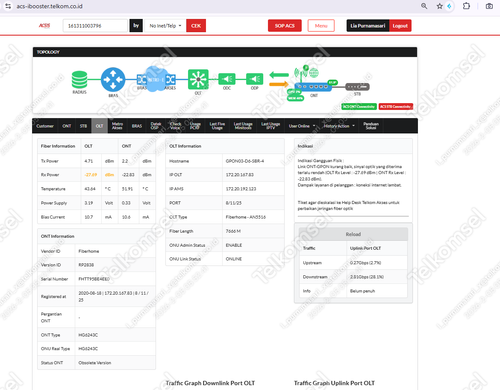This screenshot has height=390, width=500.
Task: Click the Fiber Length value 7666 M
Action: [x=233, y=231]
